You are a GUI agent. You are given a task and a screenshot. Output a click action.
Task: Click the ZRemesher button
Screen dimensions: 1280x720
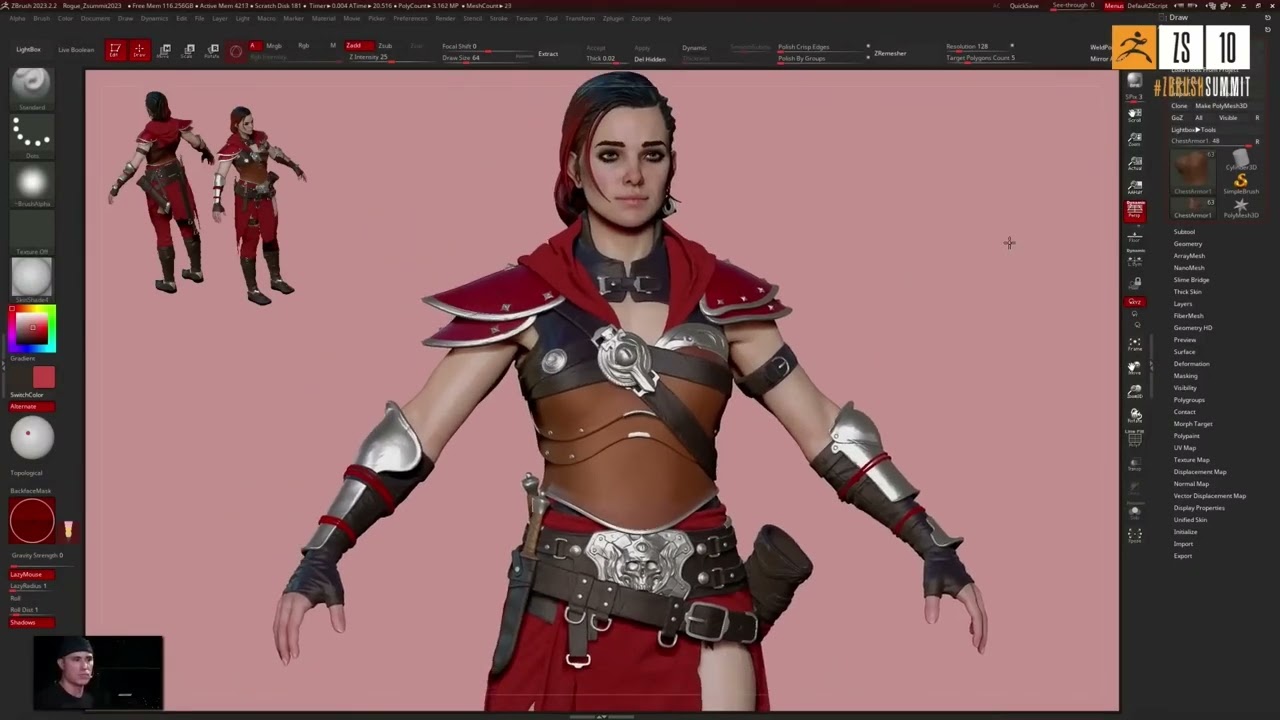pos(890,53)
